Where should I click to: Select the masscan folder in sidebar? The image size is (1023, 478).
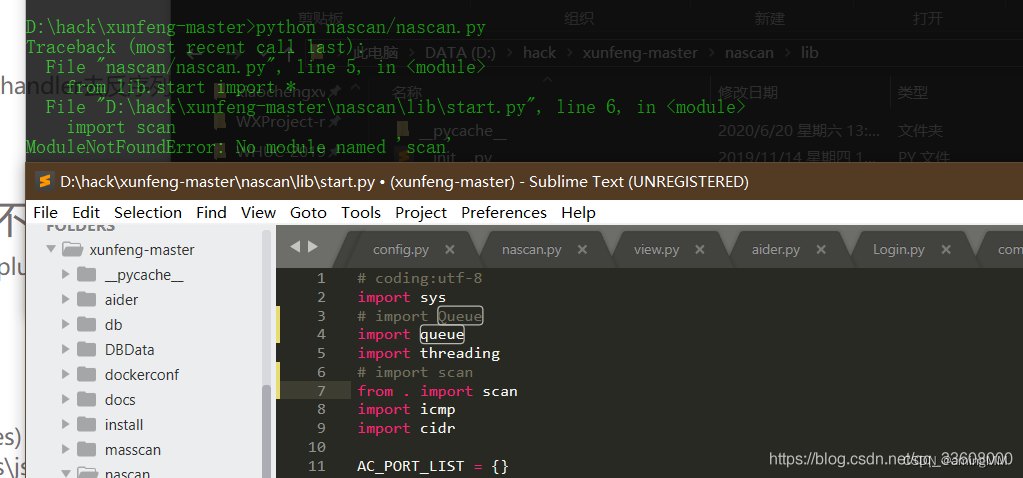tap(132, 450)
